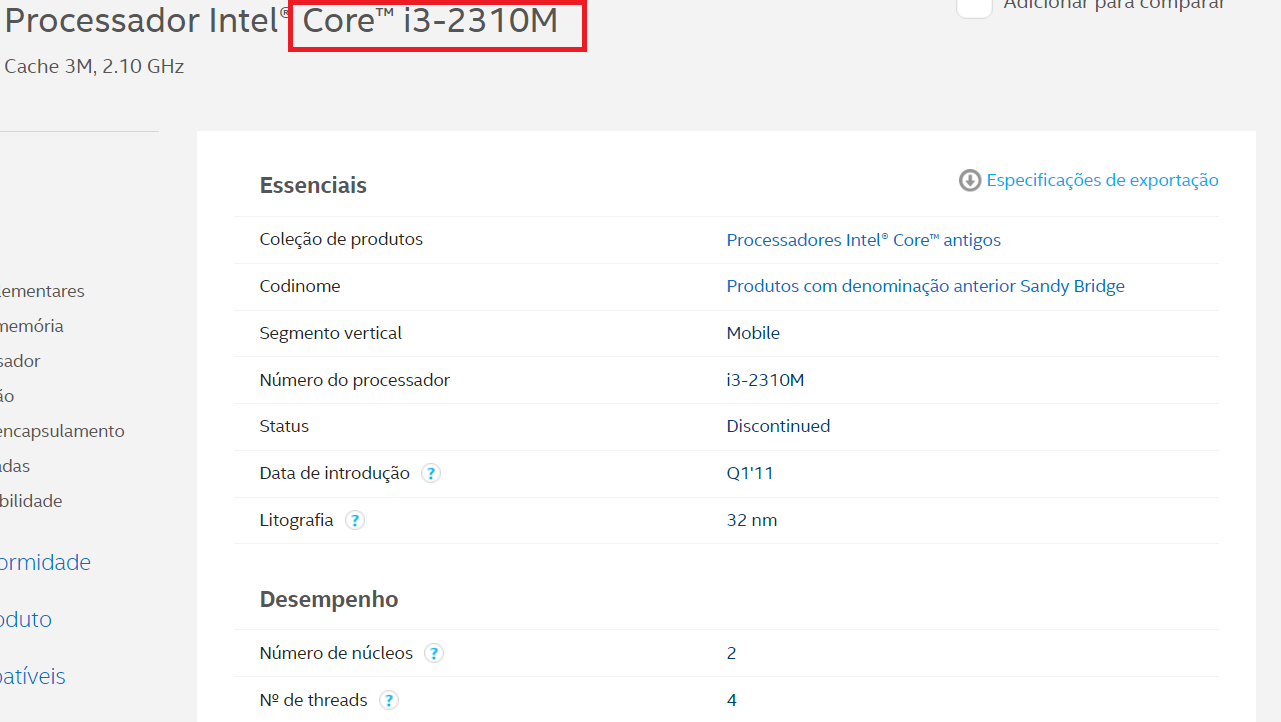Select the Desempenho section heading
The height and width of the screenshot is (722, 1281).
(329, 599)
